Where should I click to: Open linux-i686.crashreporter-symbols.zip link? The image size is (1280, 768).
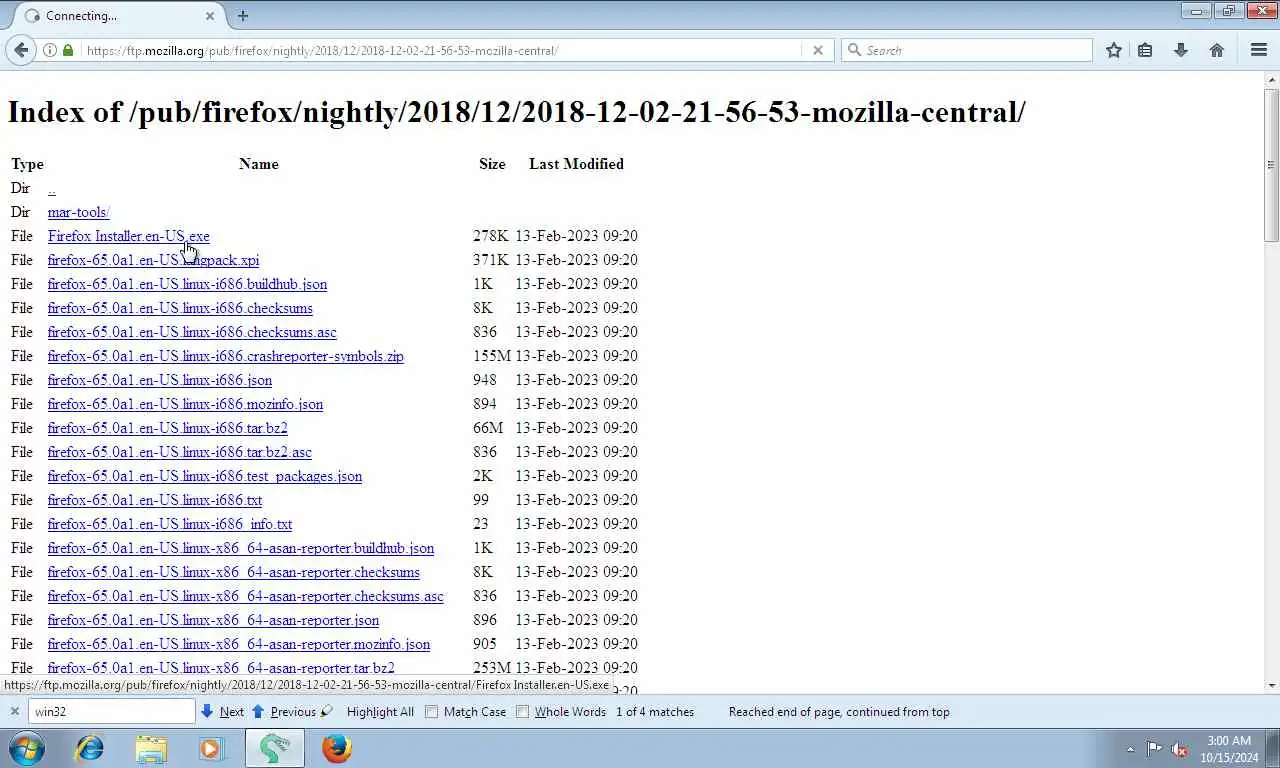(225, 356)
